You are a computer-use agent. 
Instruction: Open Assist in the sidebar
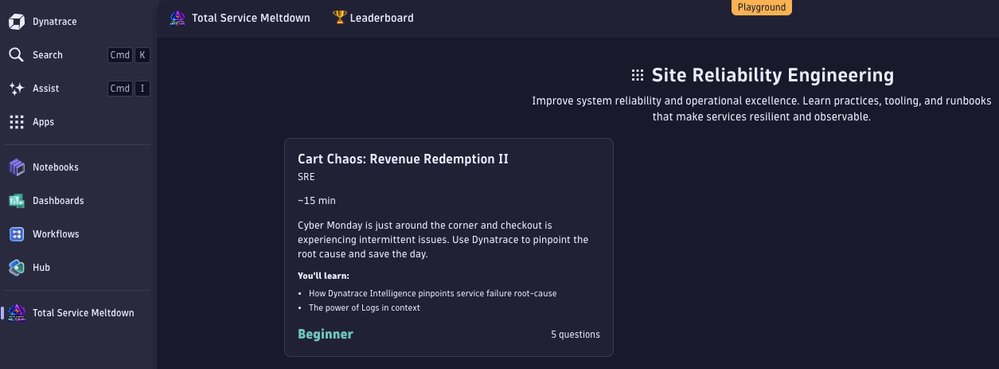click(46, 89)
